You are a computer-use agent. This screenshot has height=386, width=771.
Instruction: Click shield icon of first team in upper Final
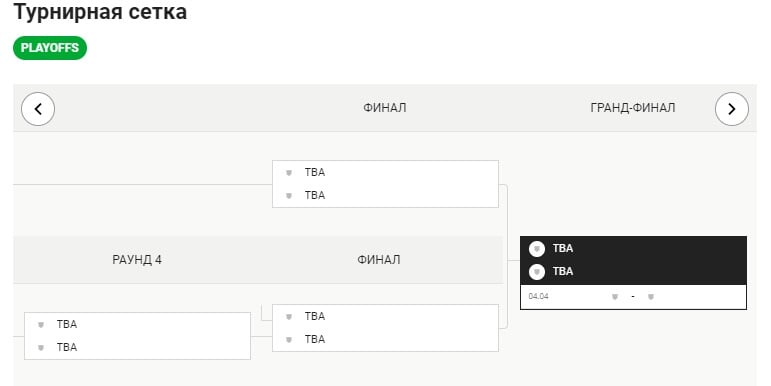point(289,173)
